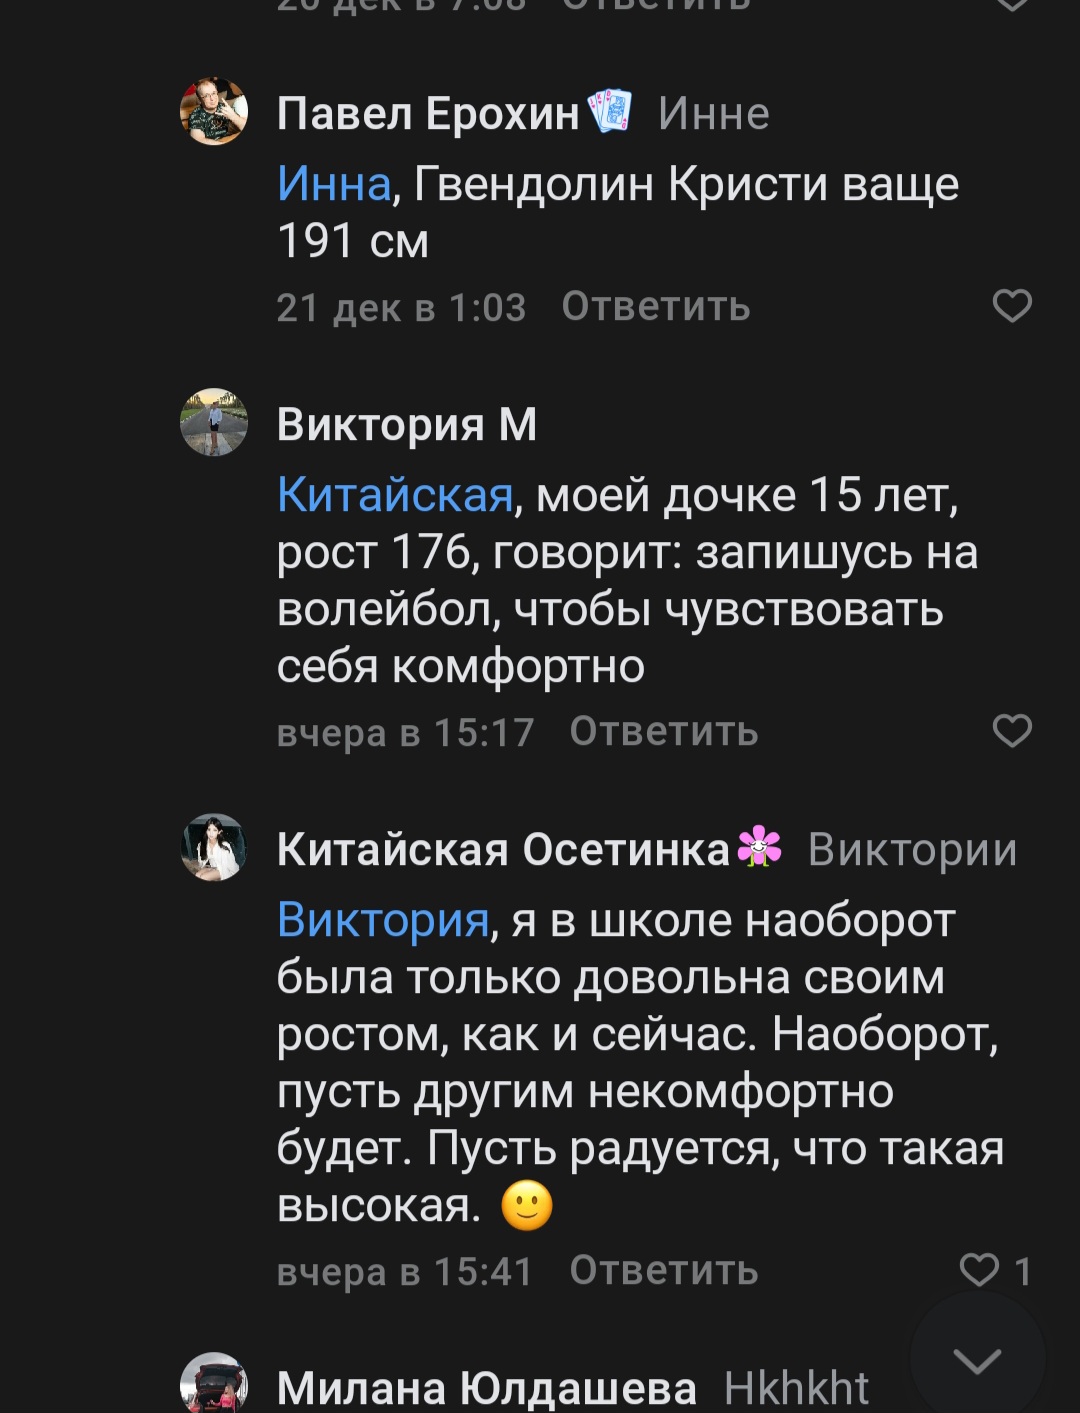Image resolution: width=1080 pixels, height=1413 pixels.
Task: Open the Виктория М name link
Action: [x=406, y=424]
